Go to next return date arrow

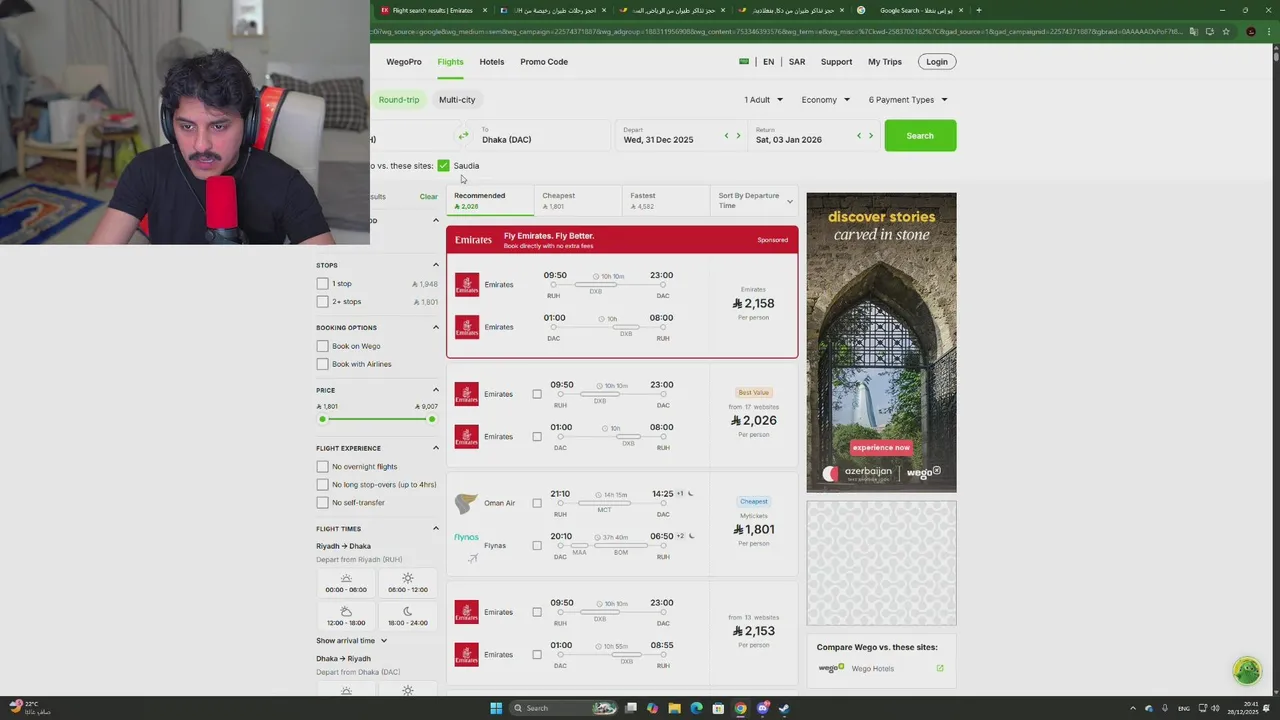click(x=870, y=135)
